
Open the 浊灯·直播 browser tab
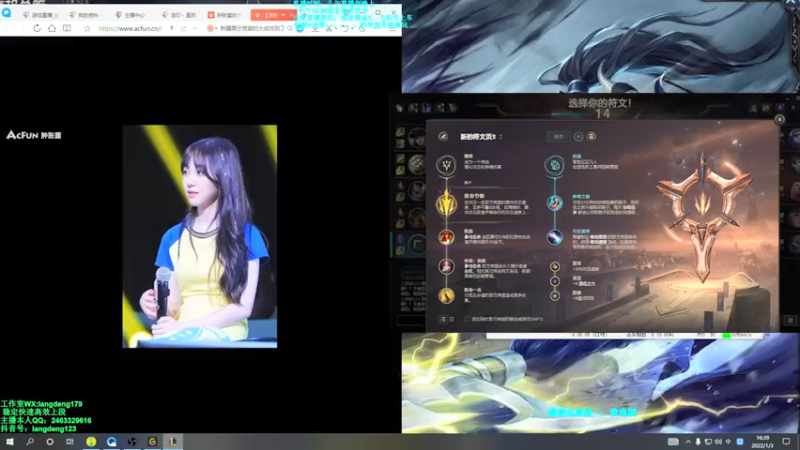pyautogui.click(x=178, y=15)
